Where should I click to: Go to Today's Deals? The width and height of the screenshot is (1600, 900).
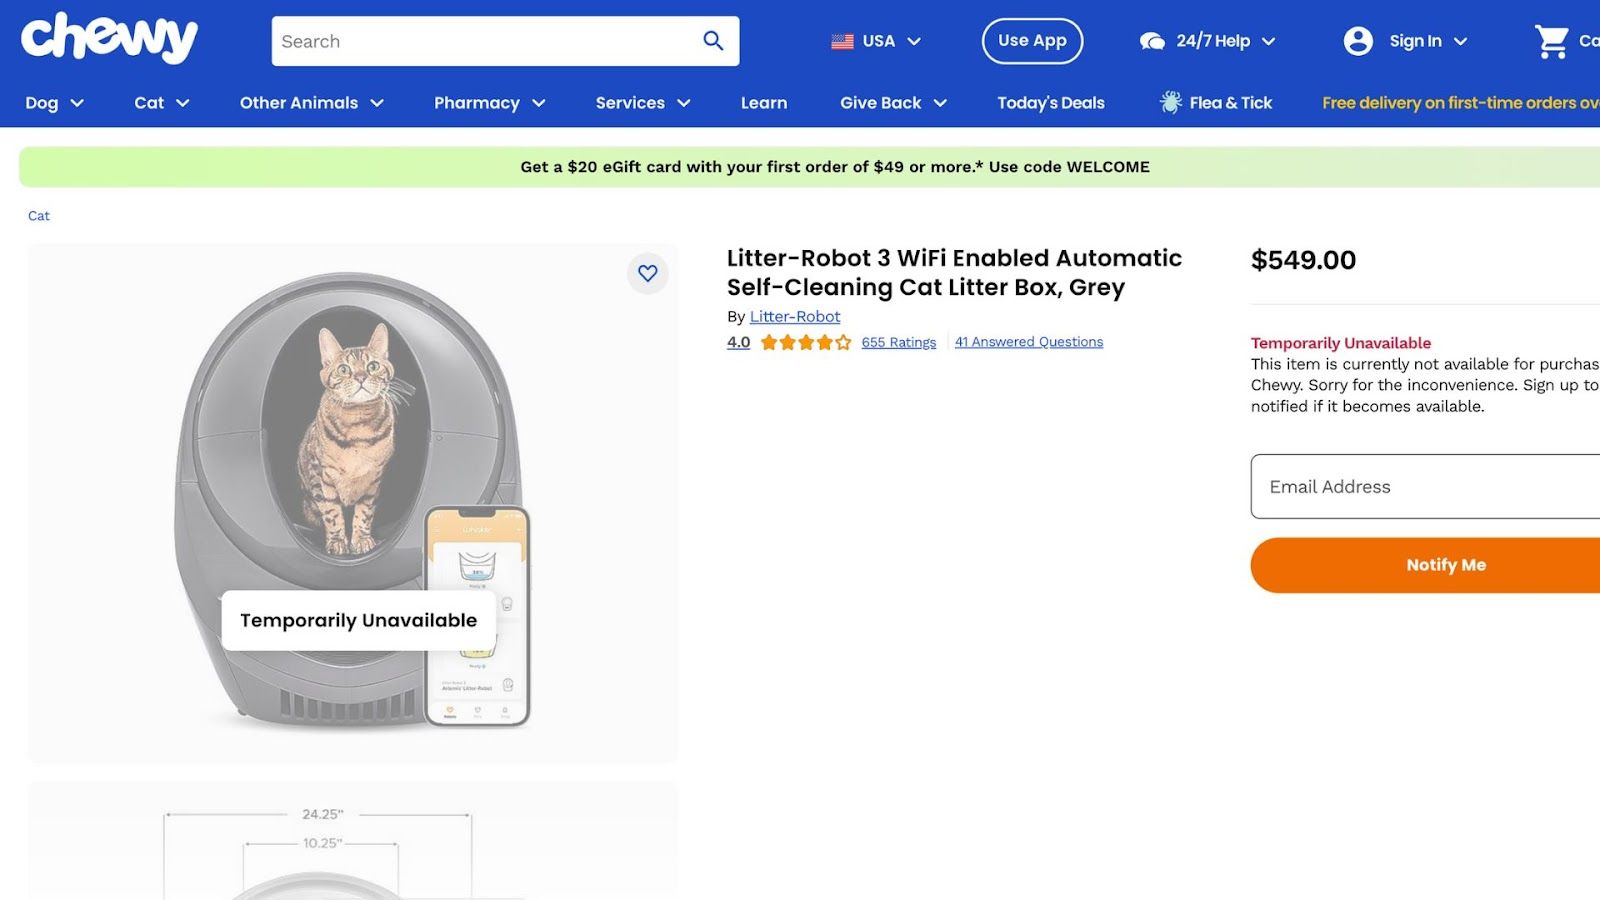pos(1051,103)
